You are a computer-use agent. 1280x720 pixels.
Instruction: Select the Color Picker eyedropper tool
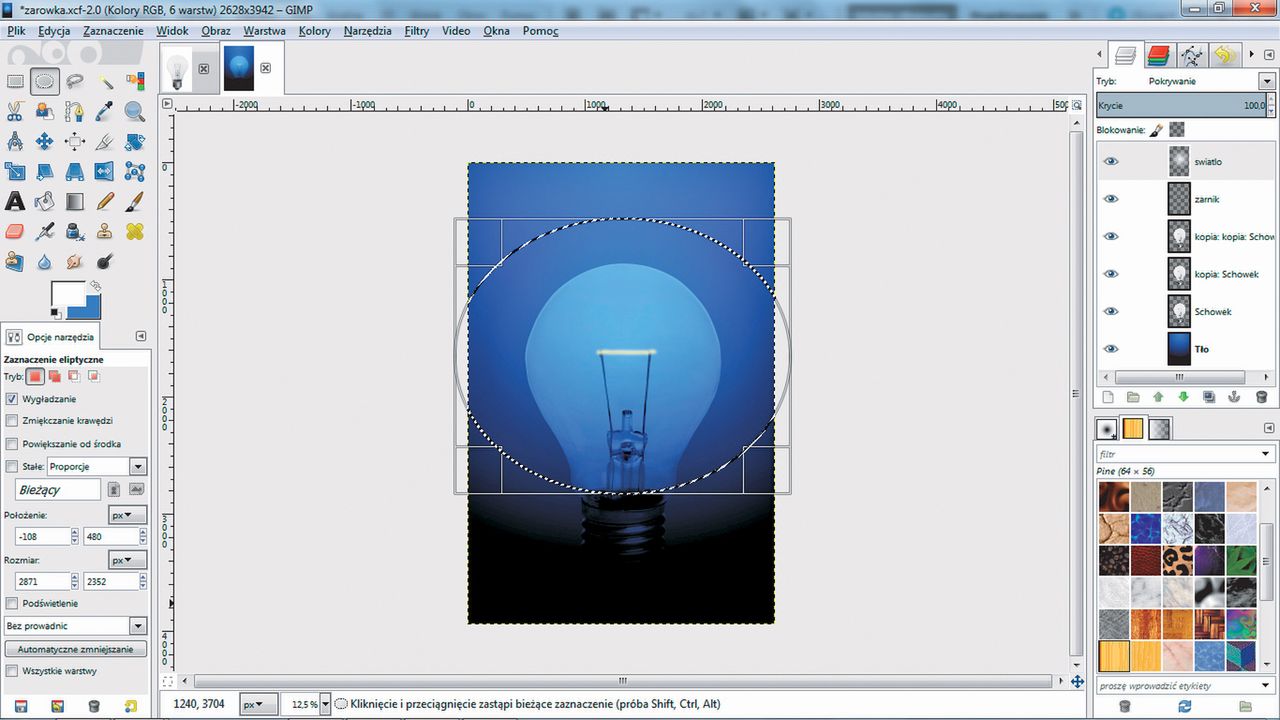tap(105, 112)
